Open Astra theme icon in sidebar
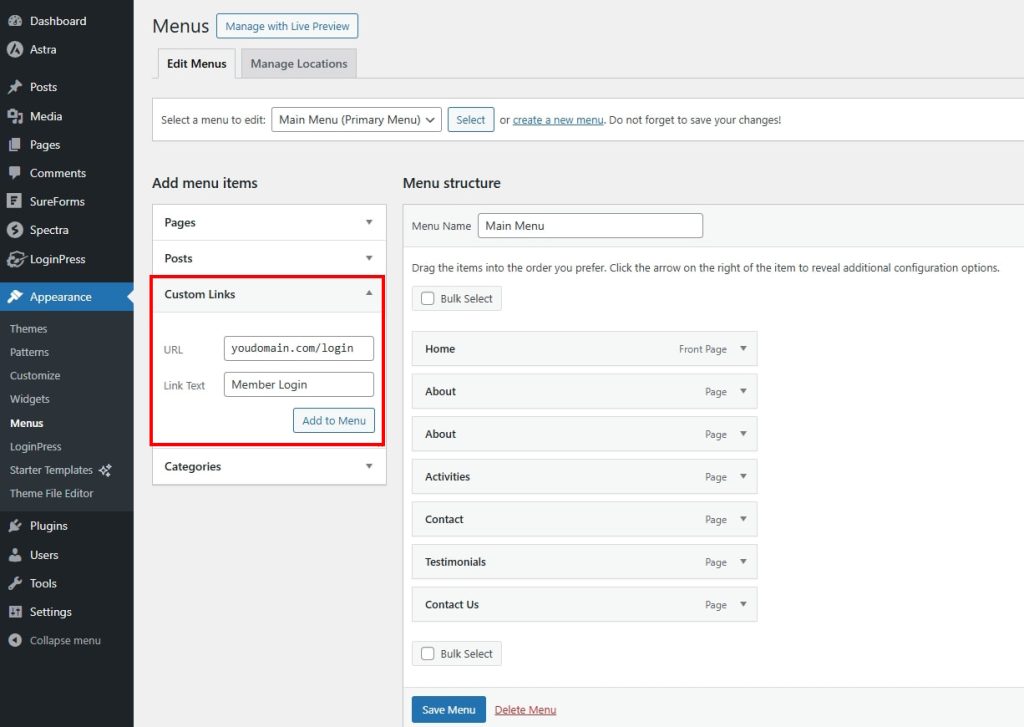Screen dimensions: 1024x727 tap(15, 49)
